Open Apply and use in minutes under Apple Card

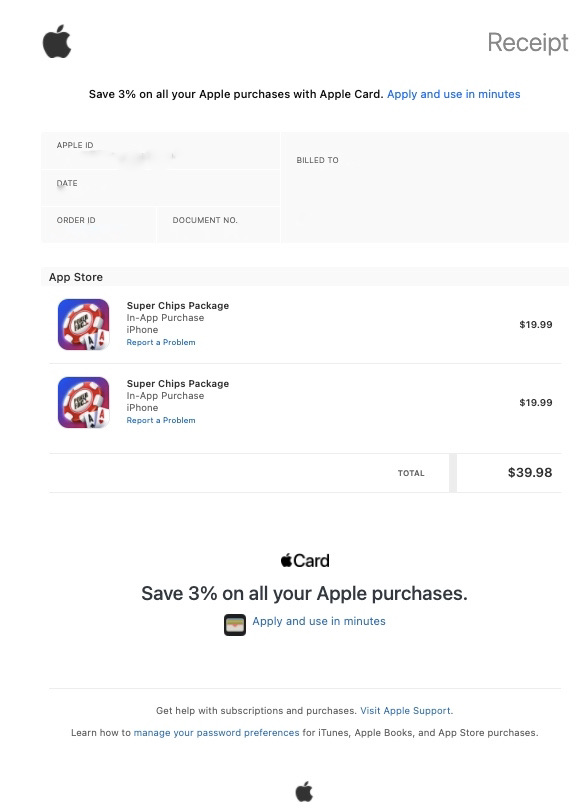coord(319,621)
